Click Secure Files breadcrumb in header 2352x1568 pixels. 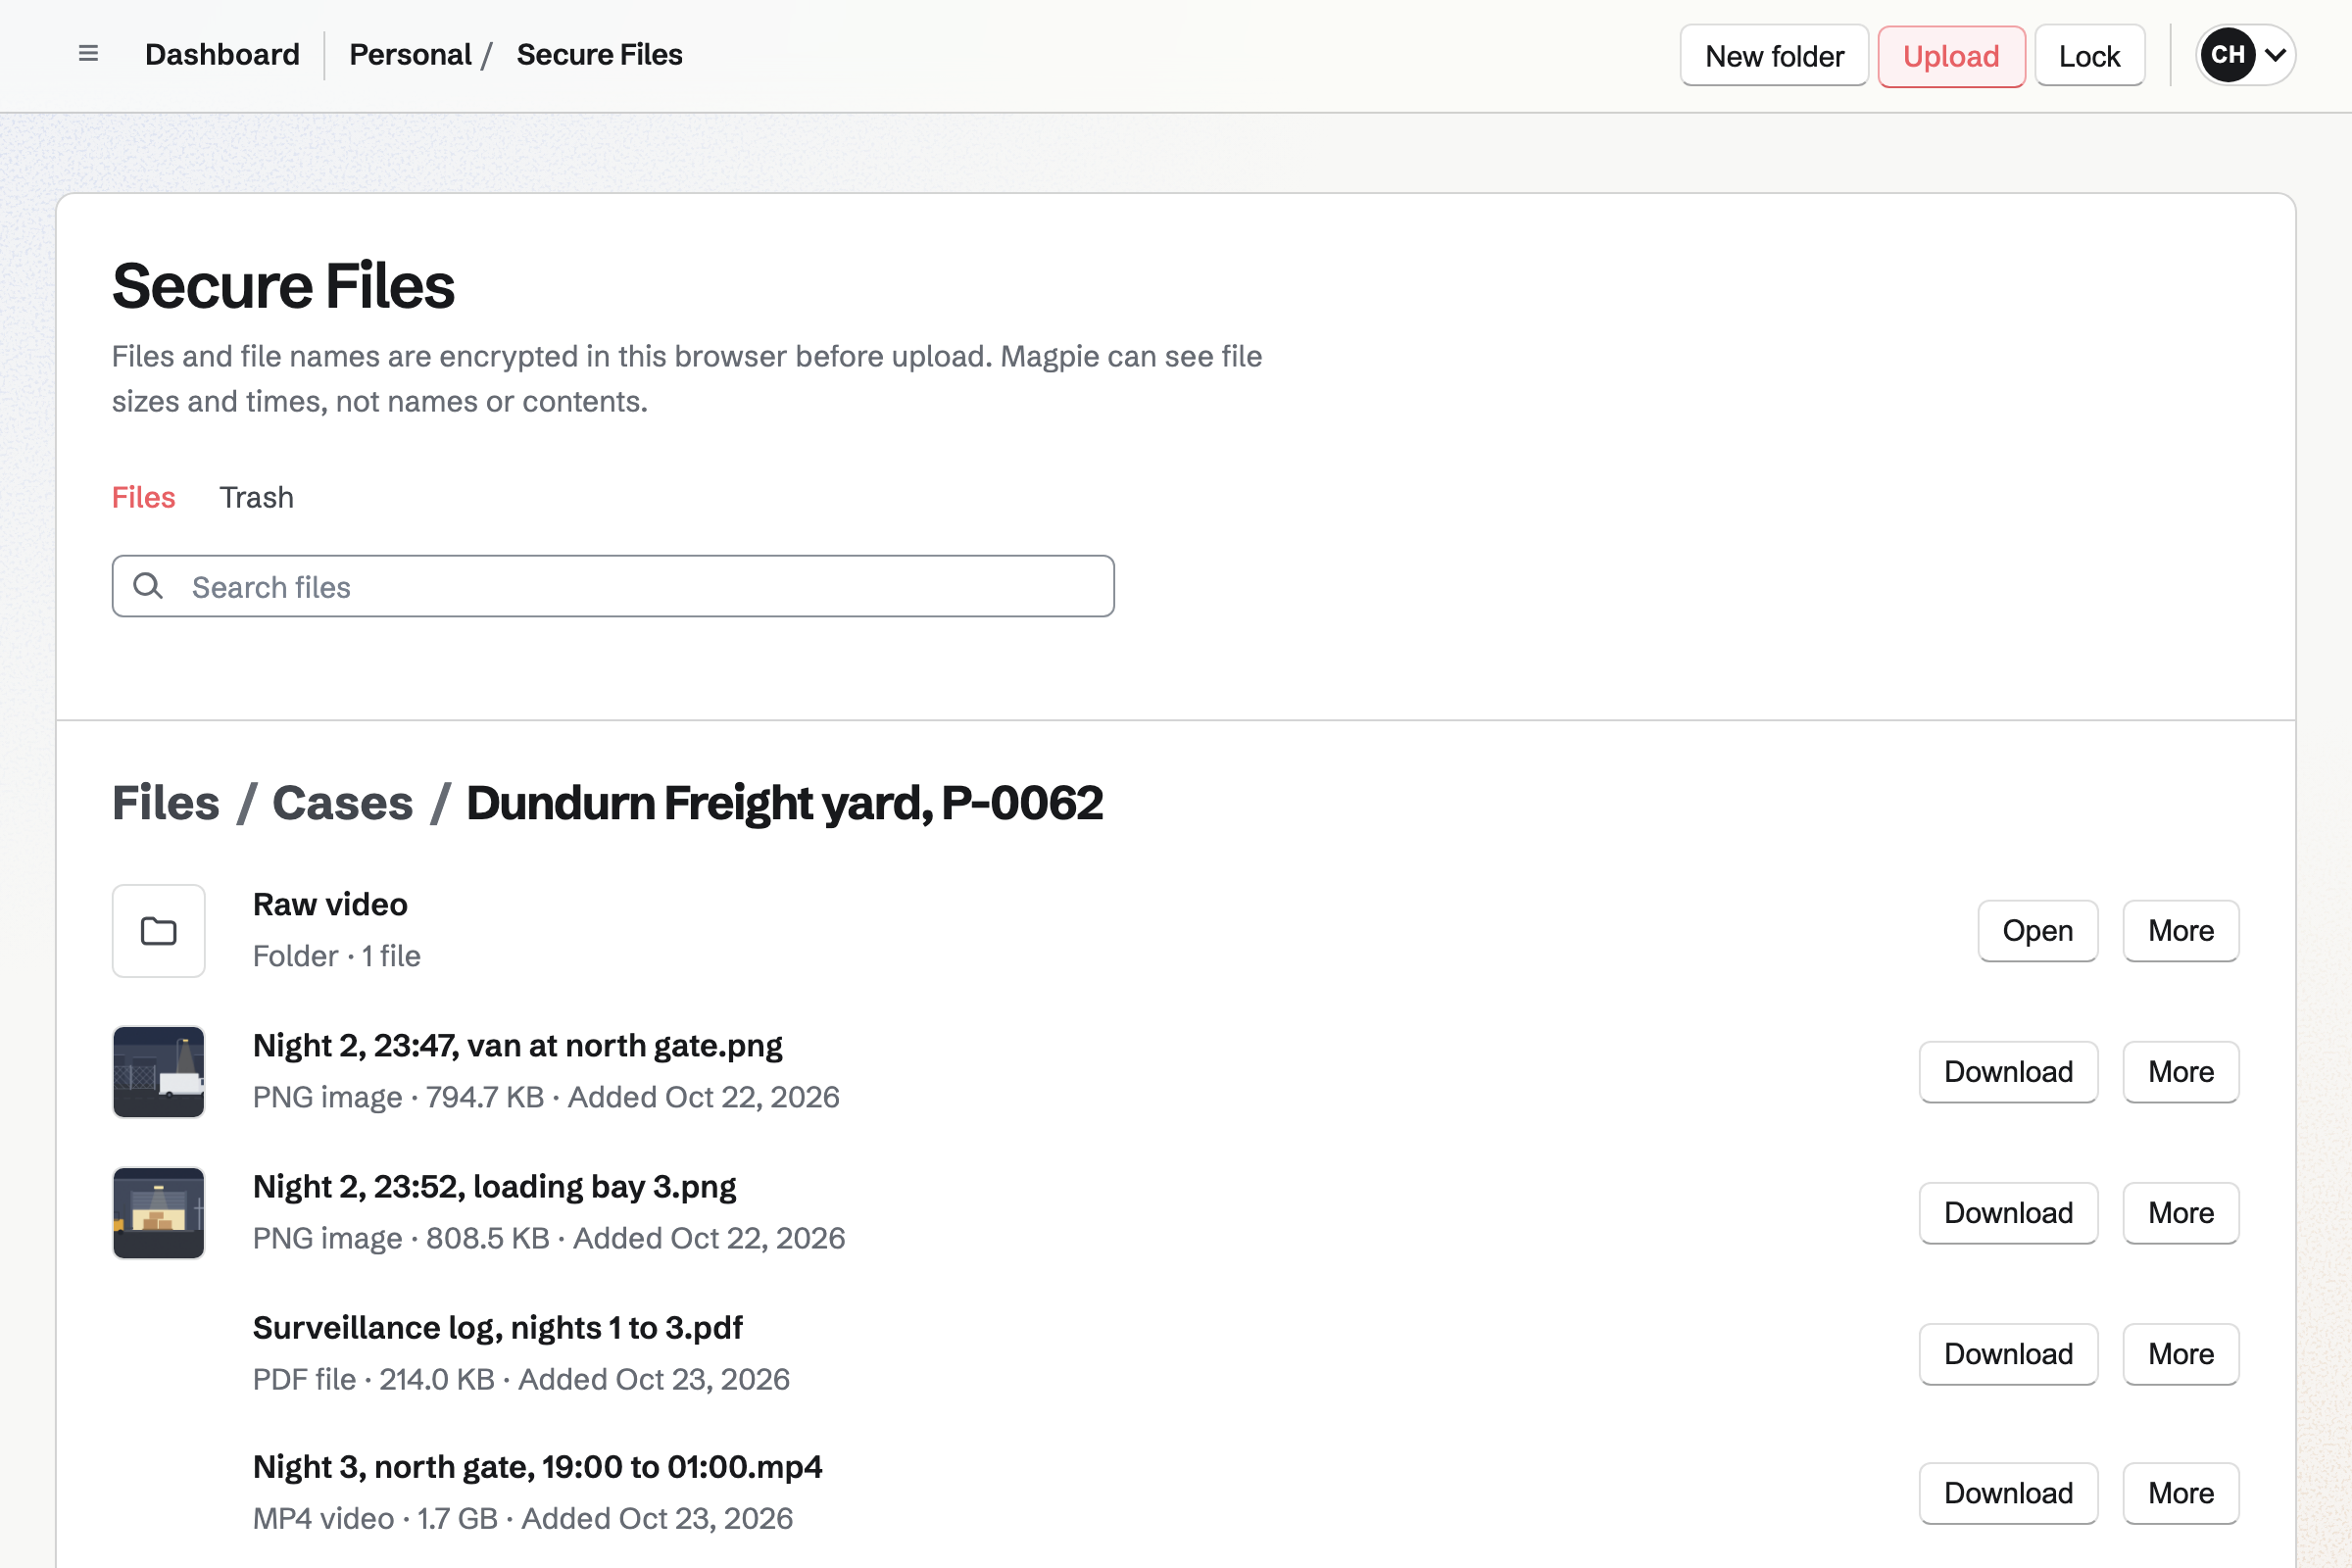pyautogui.click(x=600, y=55)
